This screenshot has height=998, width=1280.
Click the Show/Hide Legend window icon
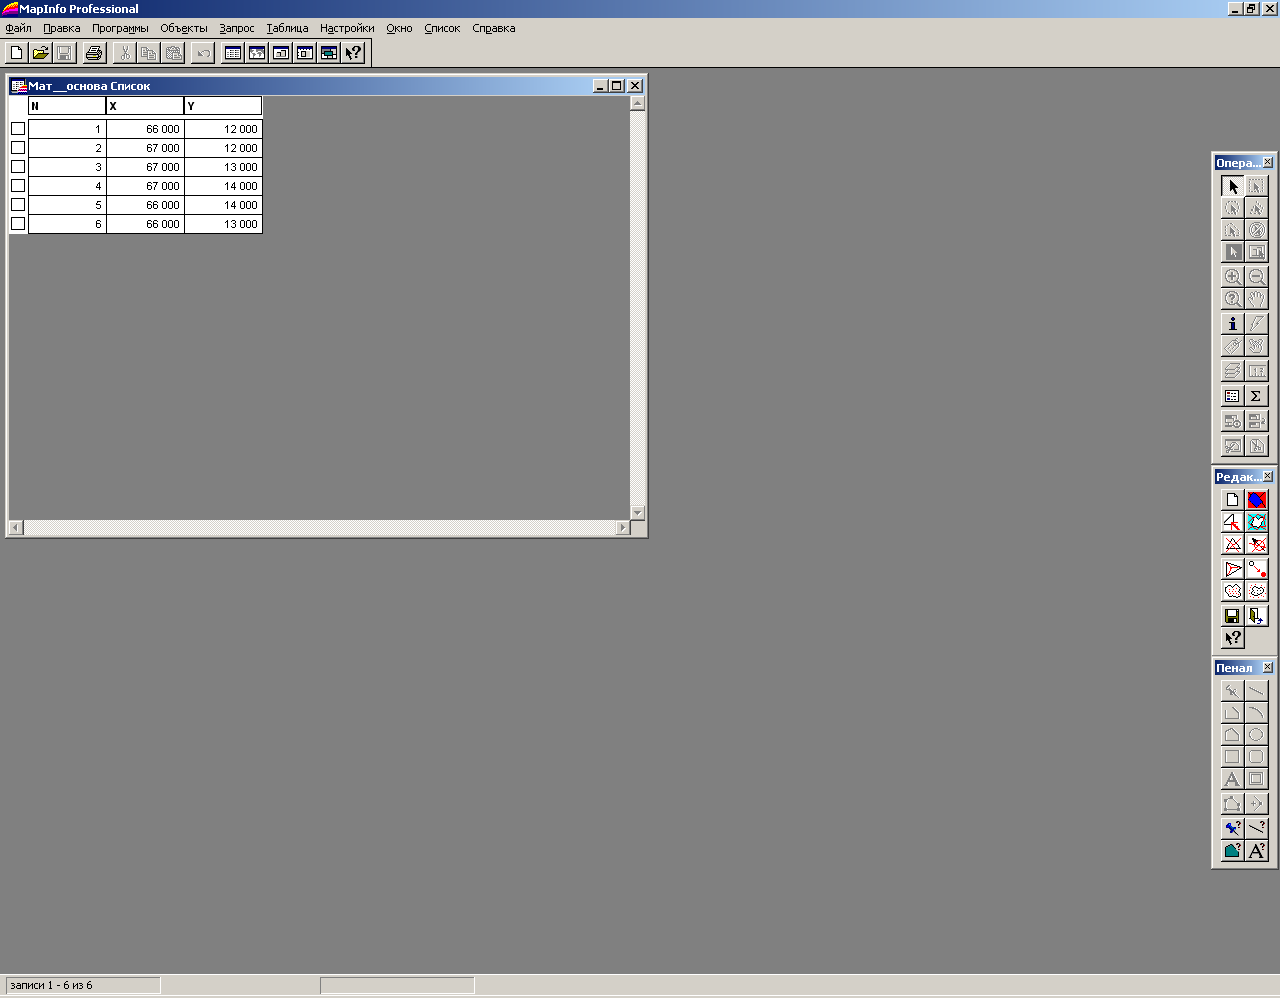click(1232, 396)
